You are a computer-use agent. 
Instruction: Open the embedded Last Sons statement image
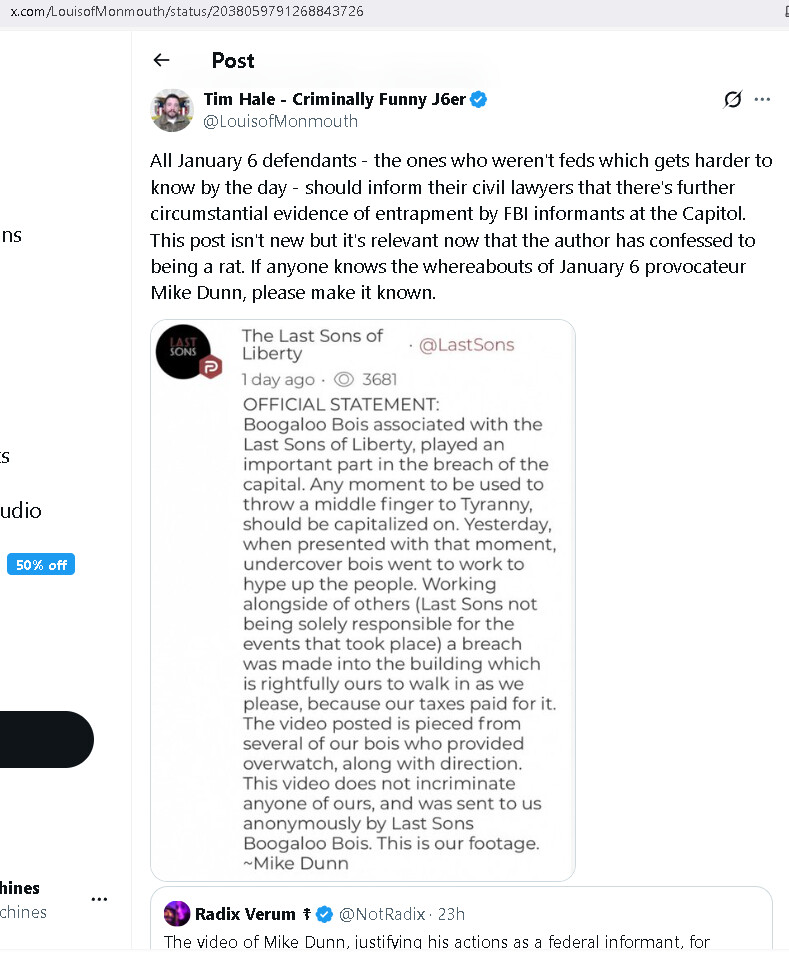tap(363, 600)
